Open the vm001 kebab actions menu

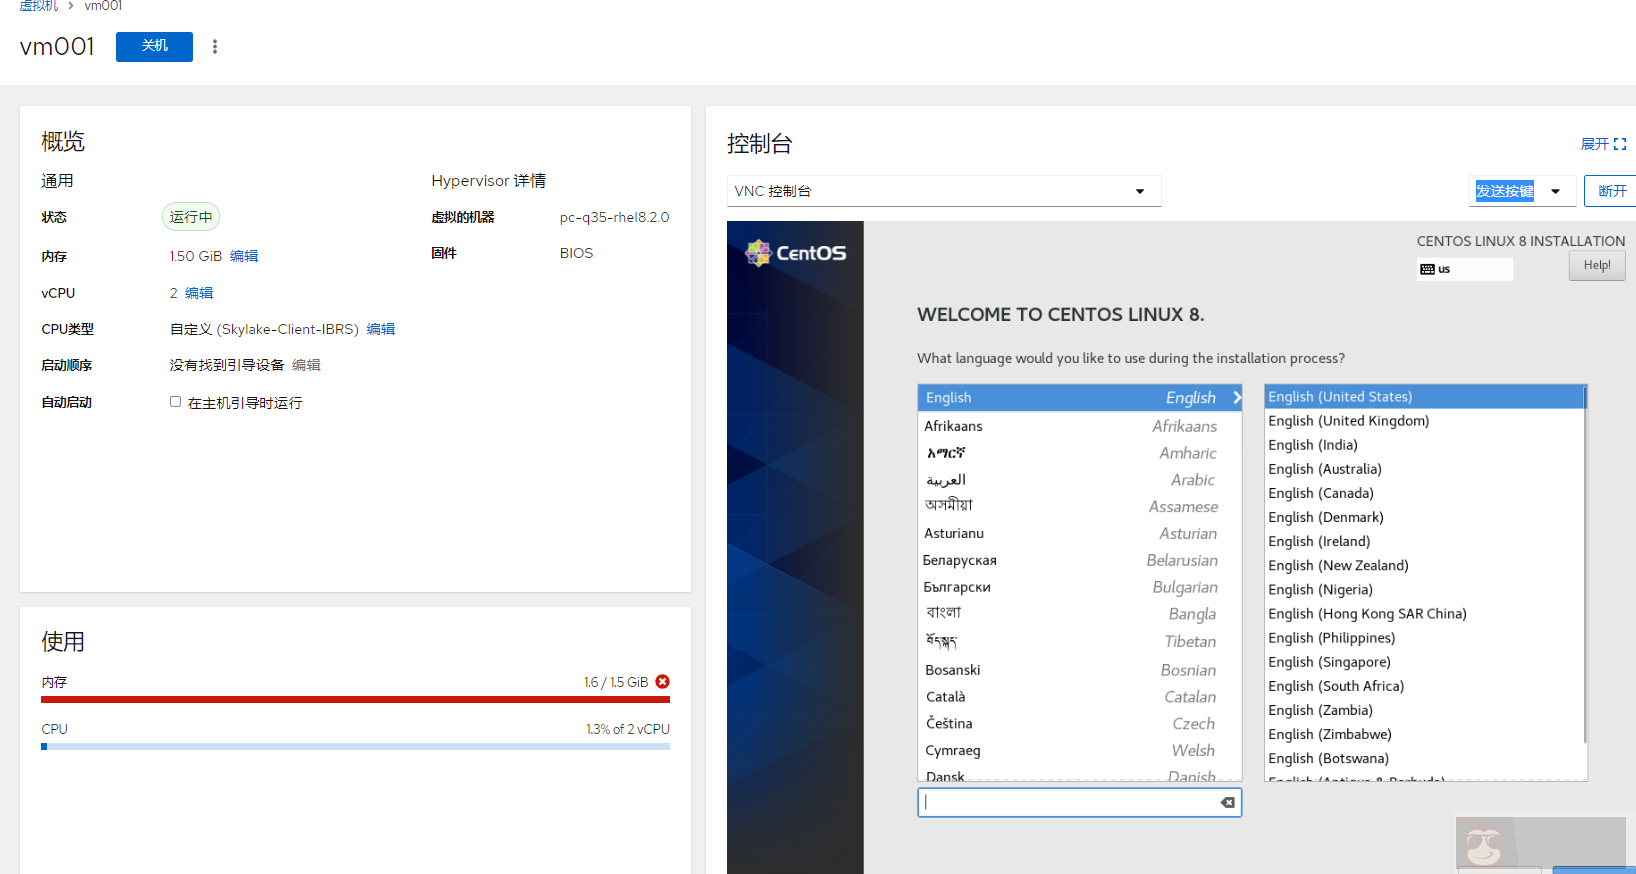[x=215, y=46]
